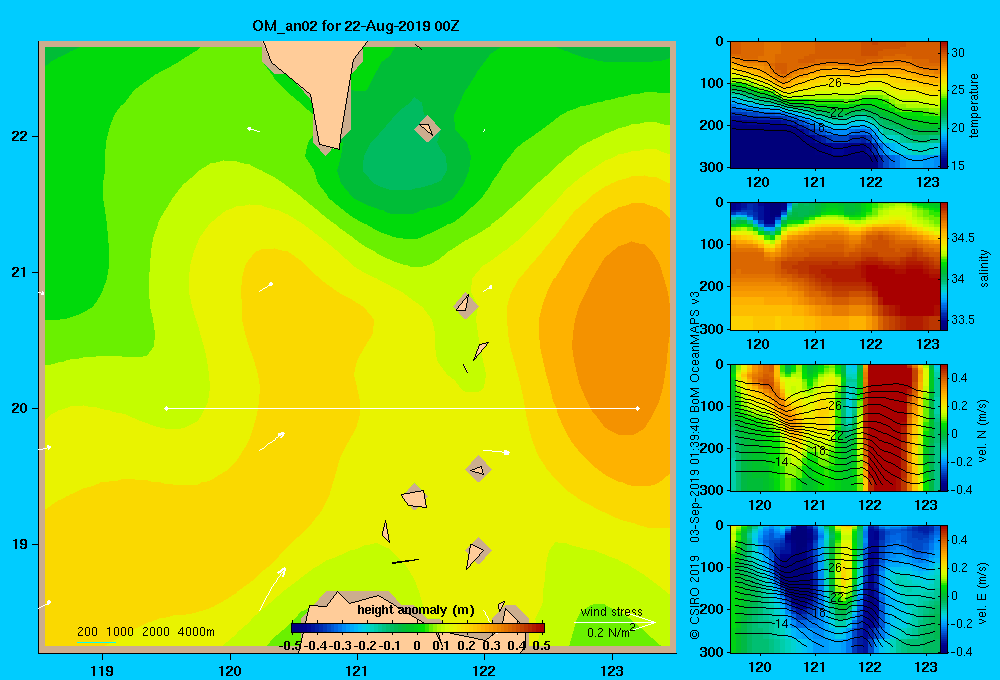Click the latitude label 20 on map
Viewport: 1000px width, 680px height.
(x=20, y=408)
